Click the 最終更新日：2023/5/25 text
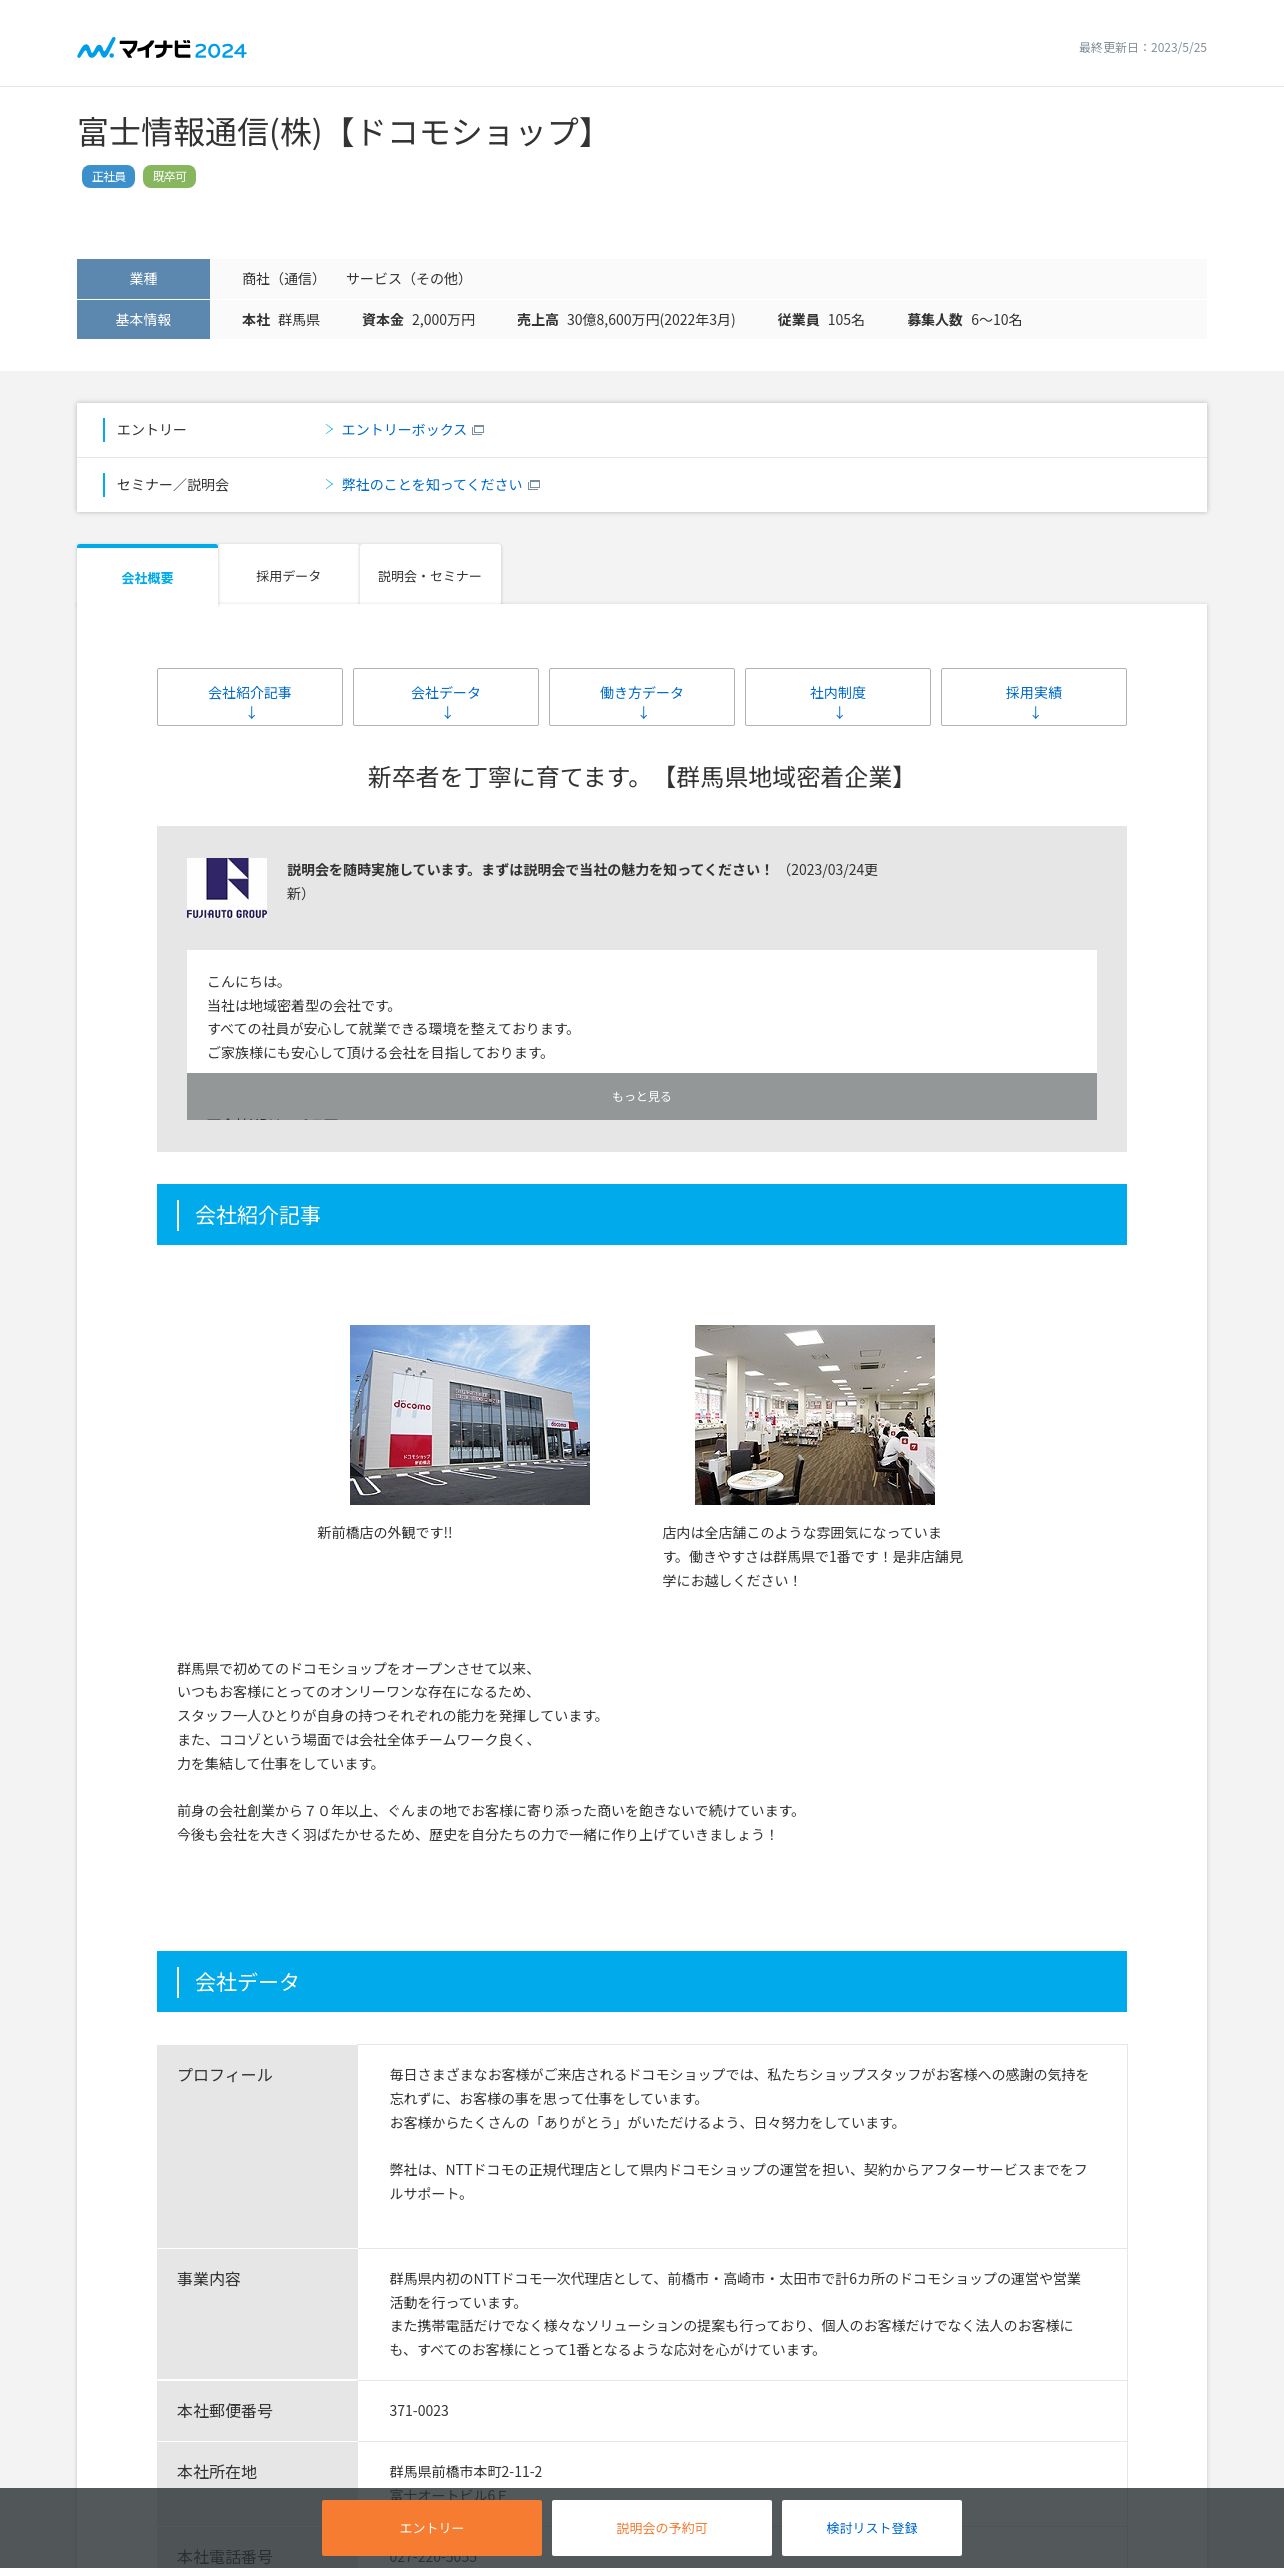This screenshot has height=2568, width=1284. coord(1142,48)
